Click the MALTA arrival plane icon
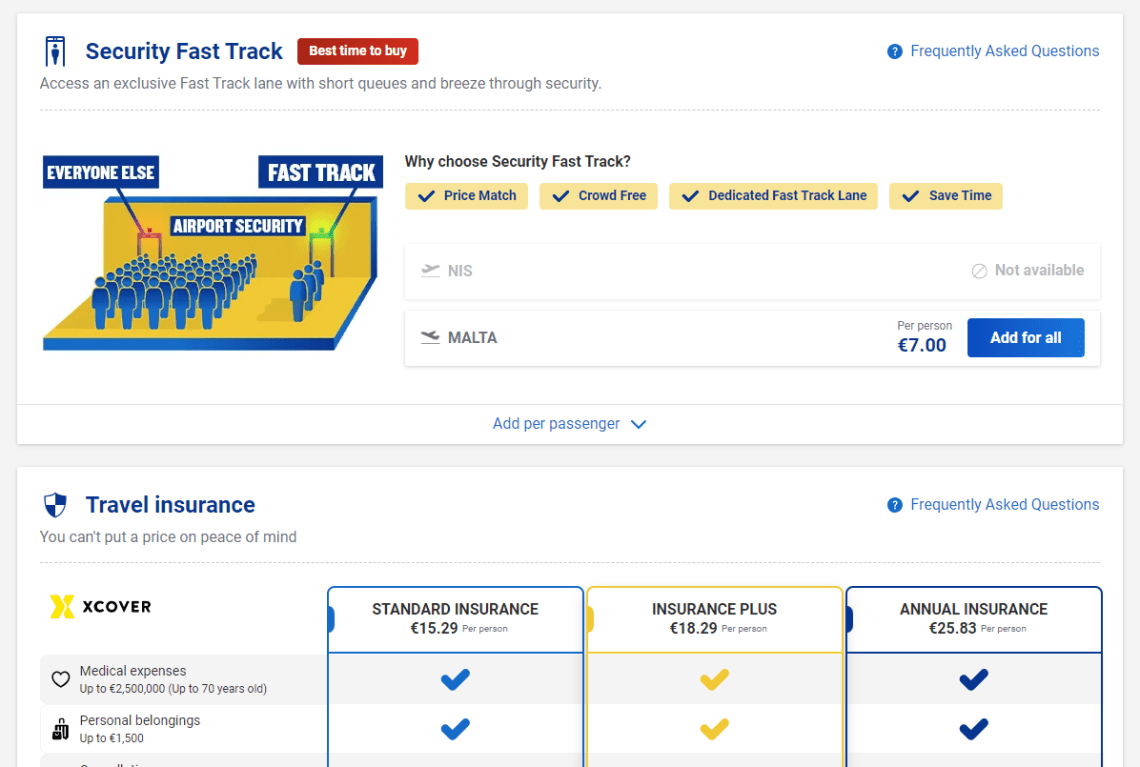This screenshot has height=767, width=1140. [430, 337]
